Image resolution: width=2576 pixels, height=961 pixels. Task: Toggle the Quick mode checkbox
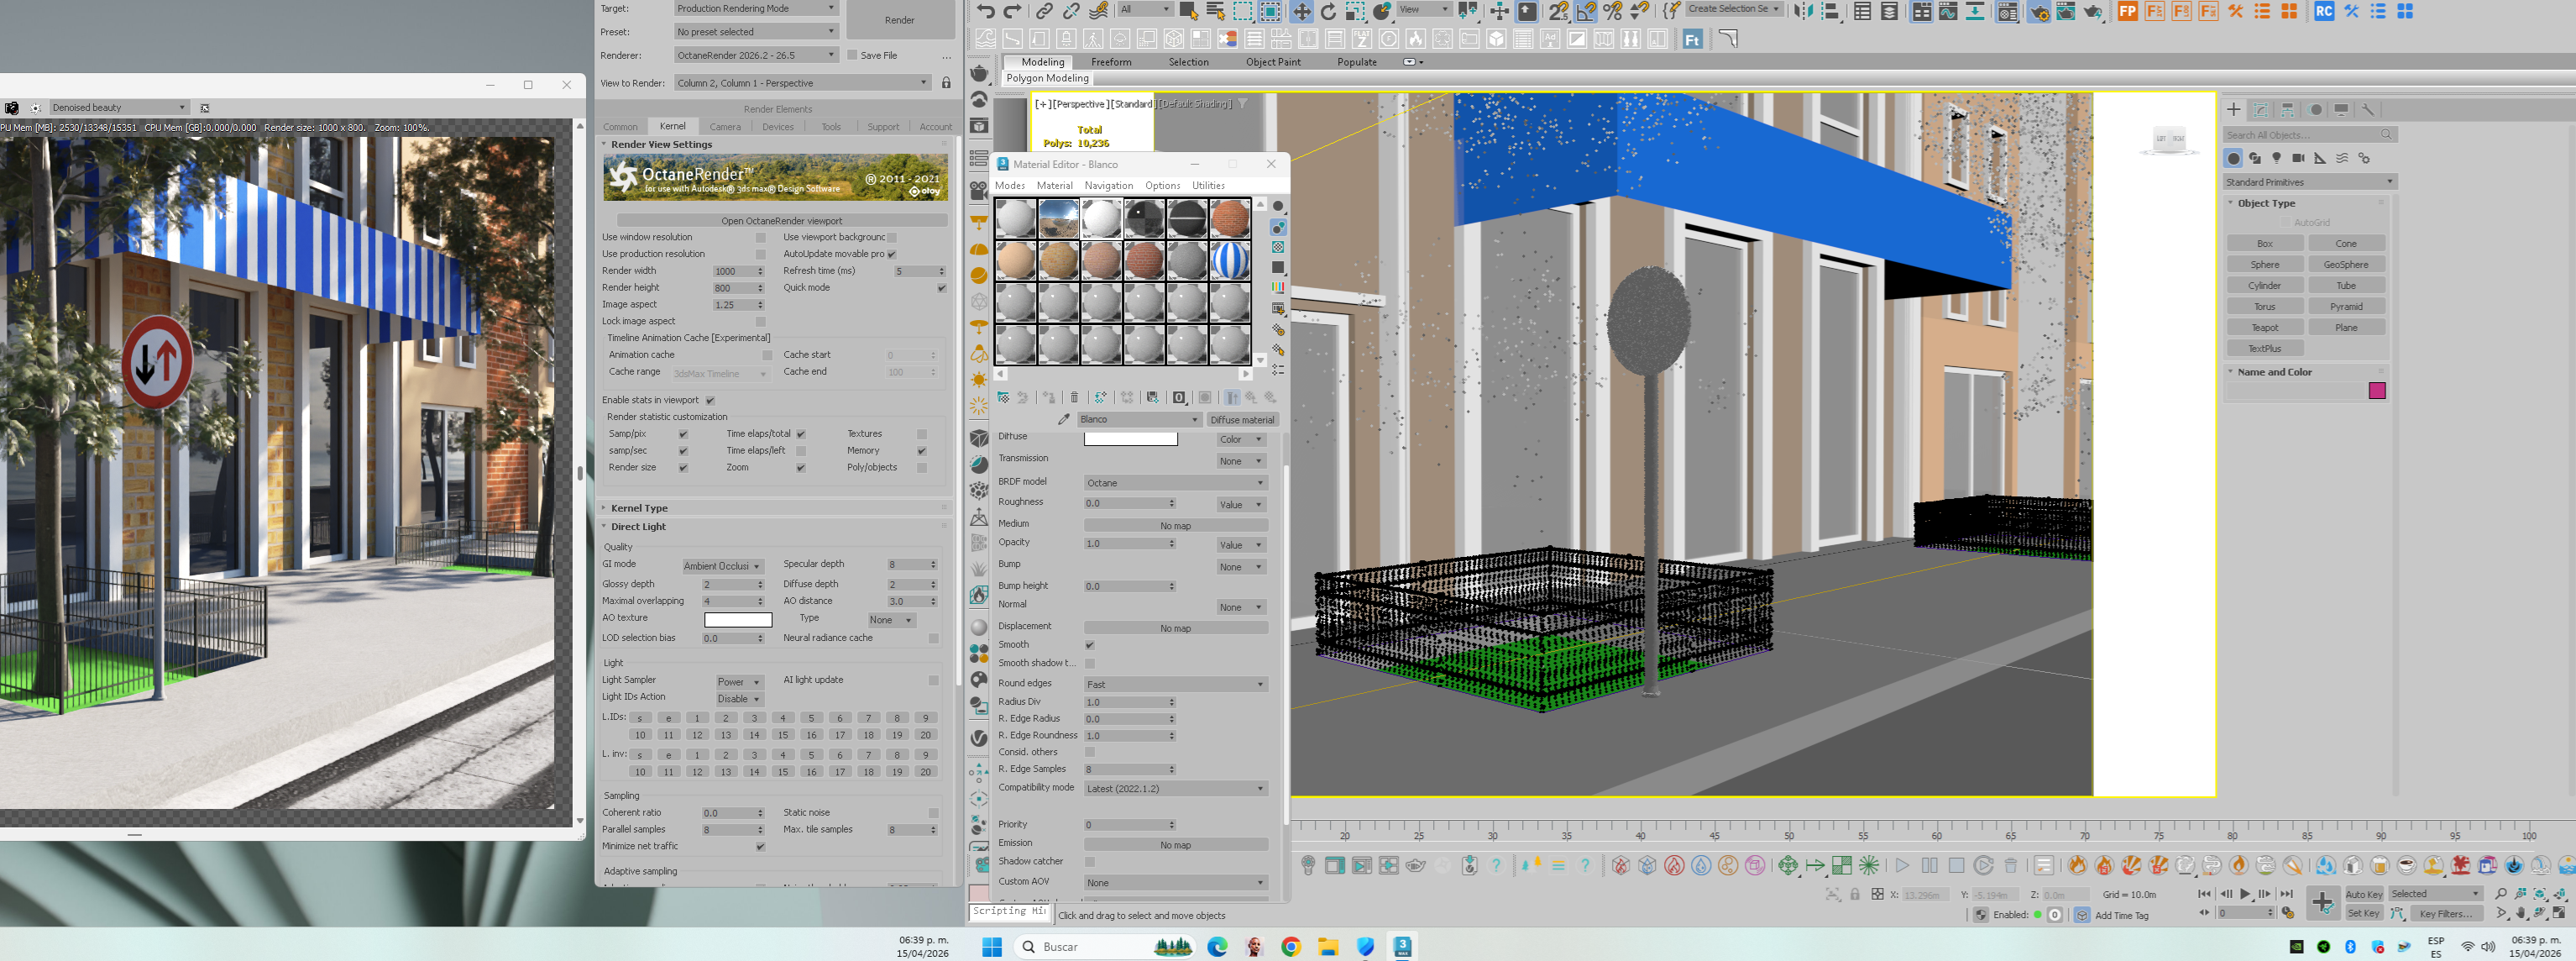(941, 288)
